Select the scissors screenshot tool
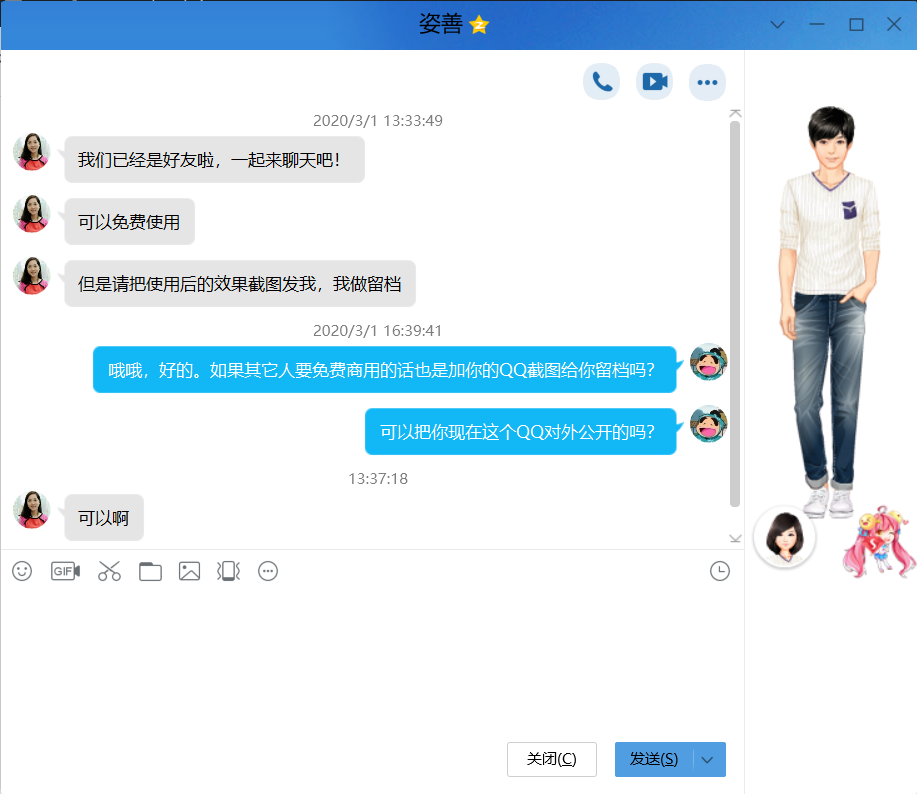917x794 pixels. pyautogui.click(x=109, y=571)
